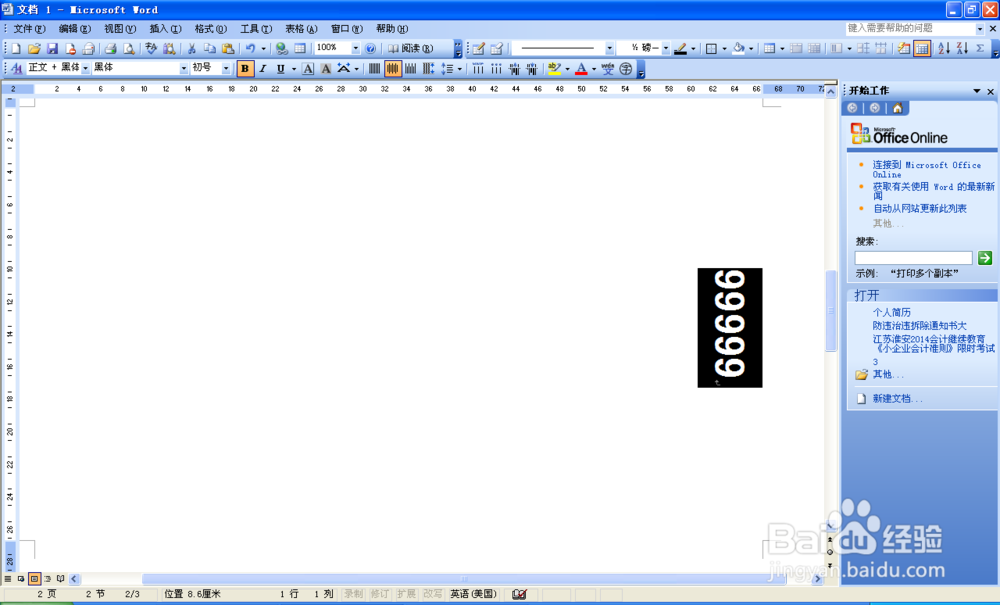This screenshot has height=605, width=1000.
Task: Select the Draw Table pencil tool
Action: pyautogui.click(x=478, y=48)
